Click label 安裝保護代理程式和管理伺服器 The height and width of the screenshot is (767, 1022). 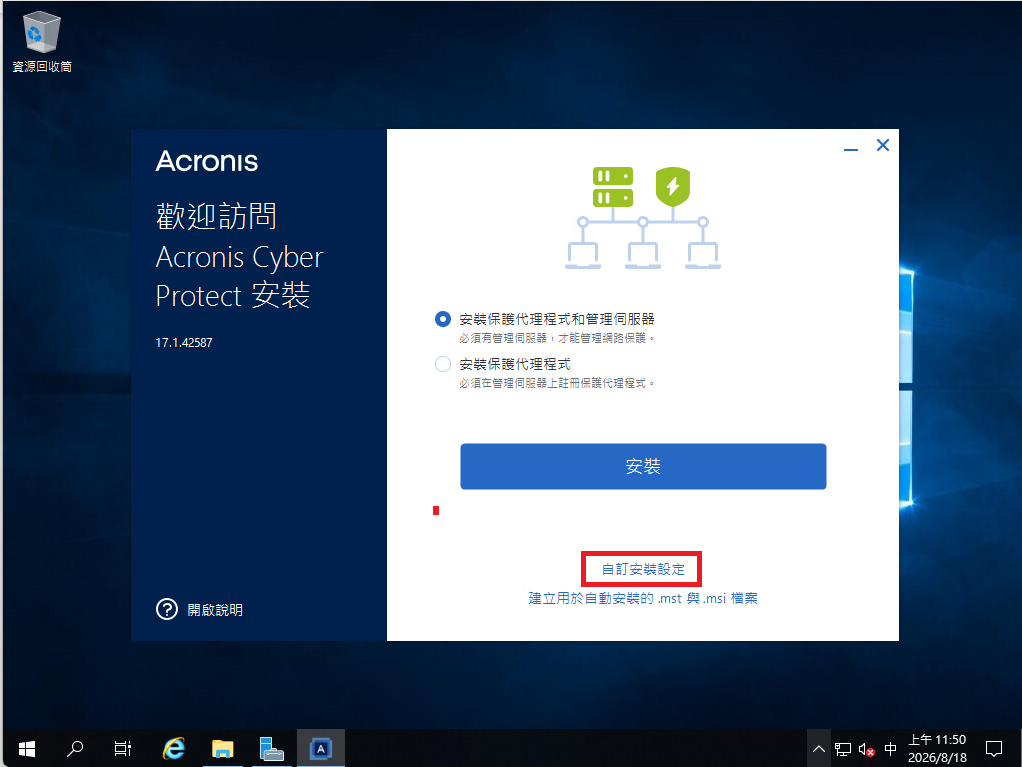(557, 319)
